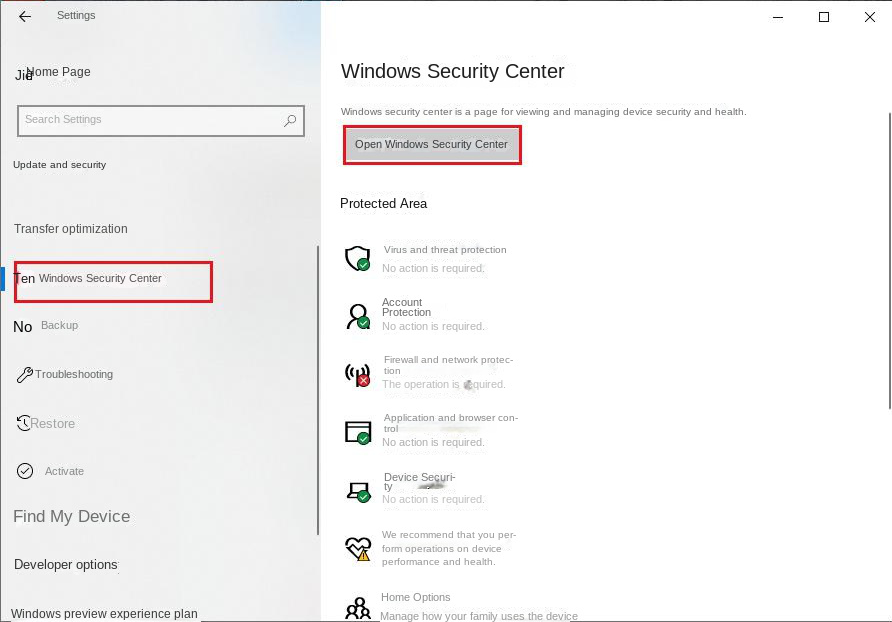Click the Activate checkmark circle icon
Screen dimensions: 892x622
click(x=25, y=471)
